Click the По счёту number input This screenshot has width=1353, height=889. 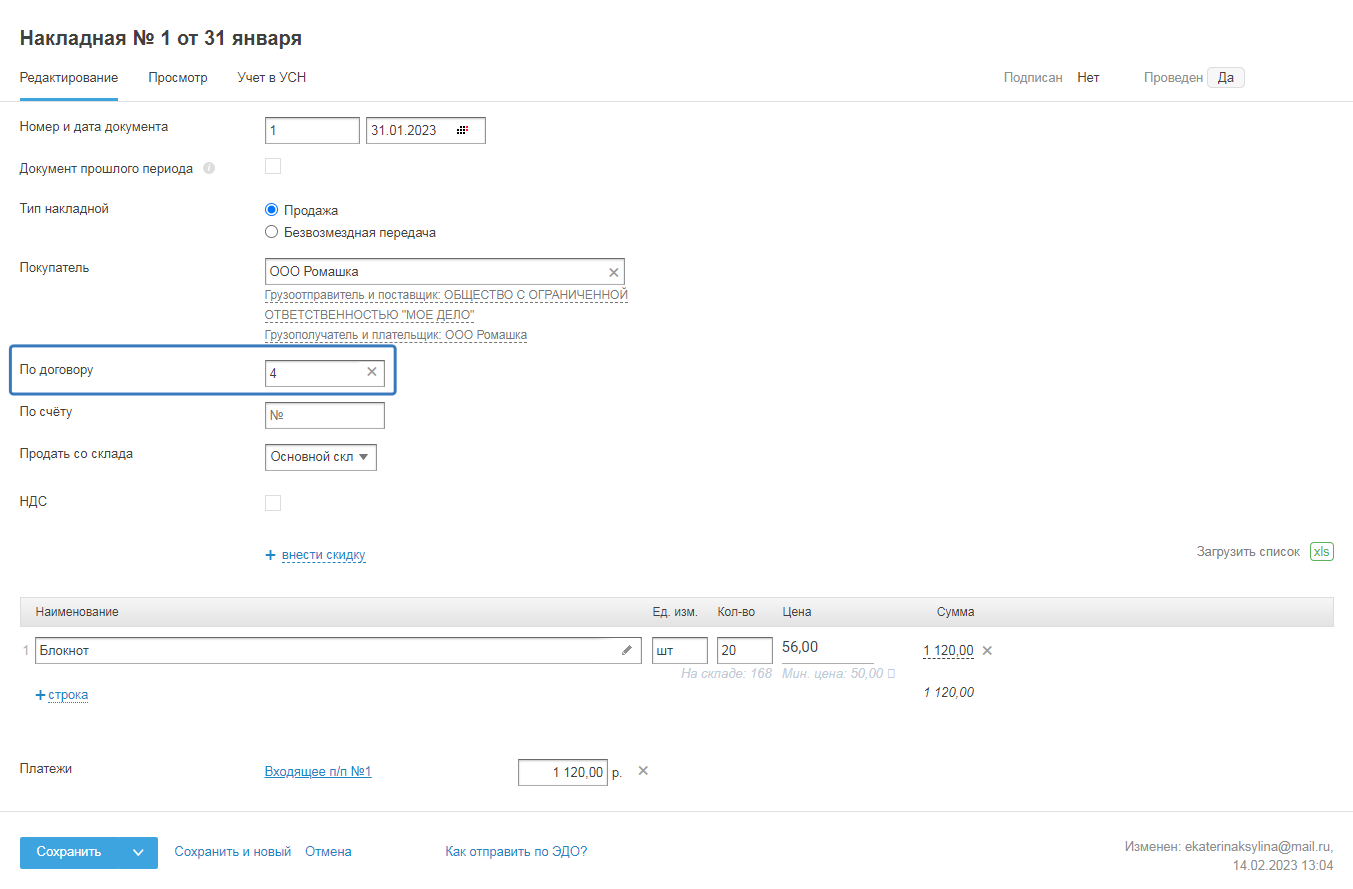point(325,416)
